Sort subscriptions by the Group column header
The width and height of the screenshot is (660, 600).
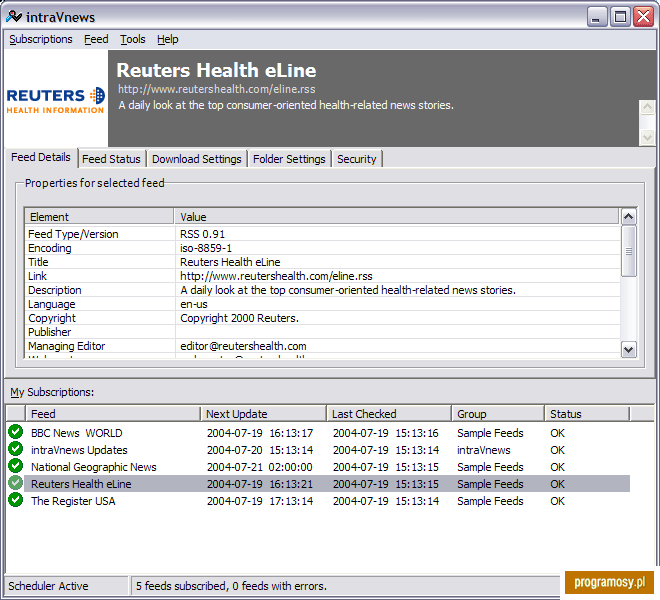(498, 414)
